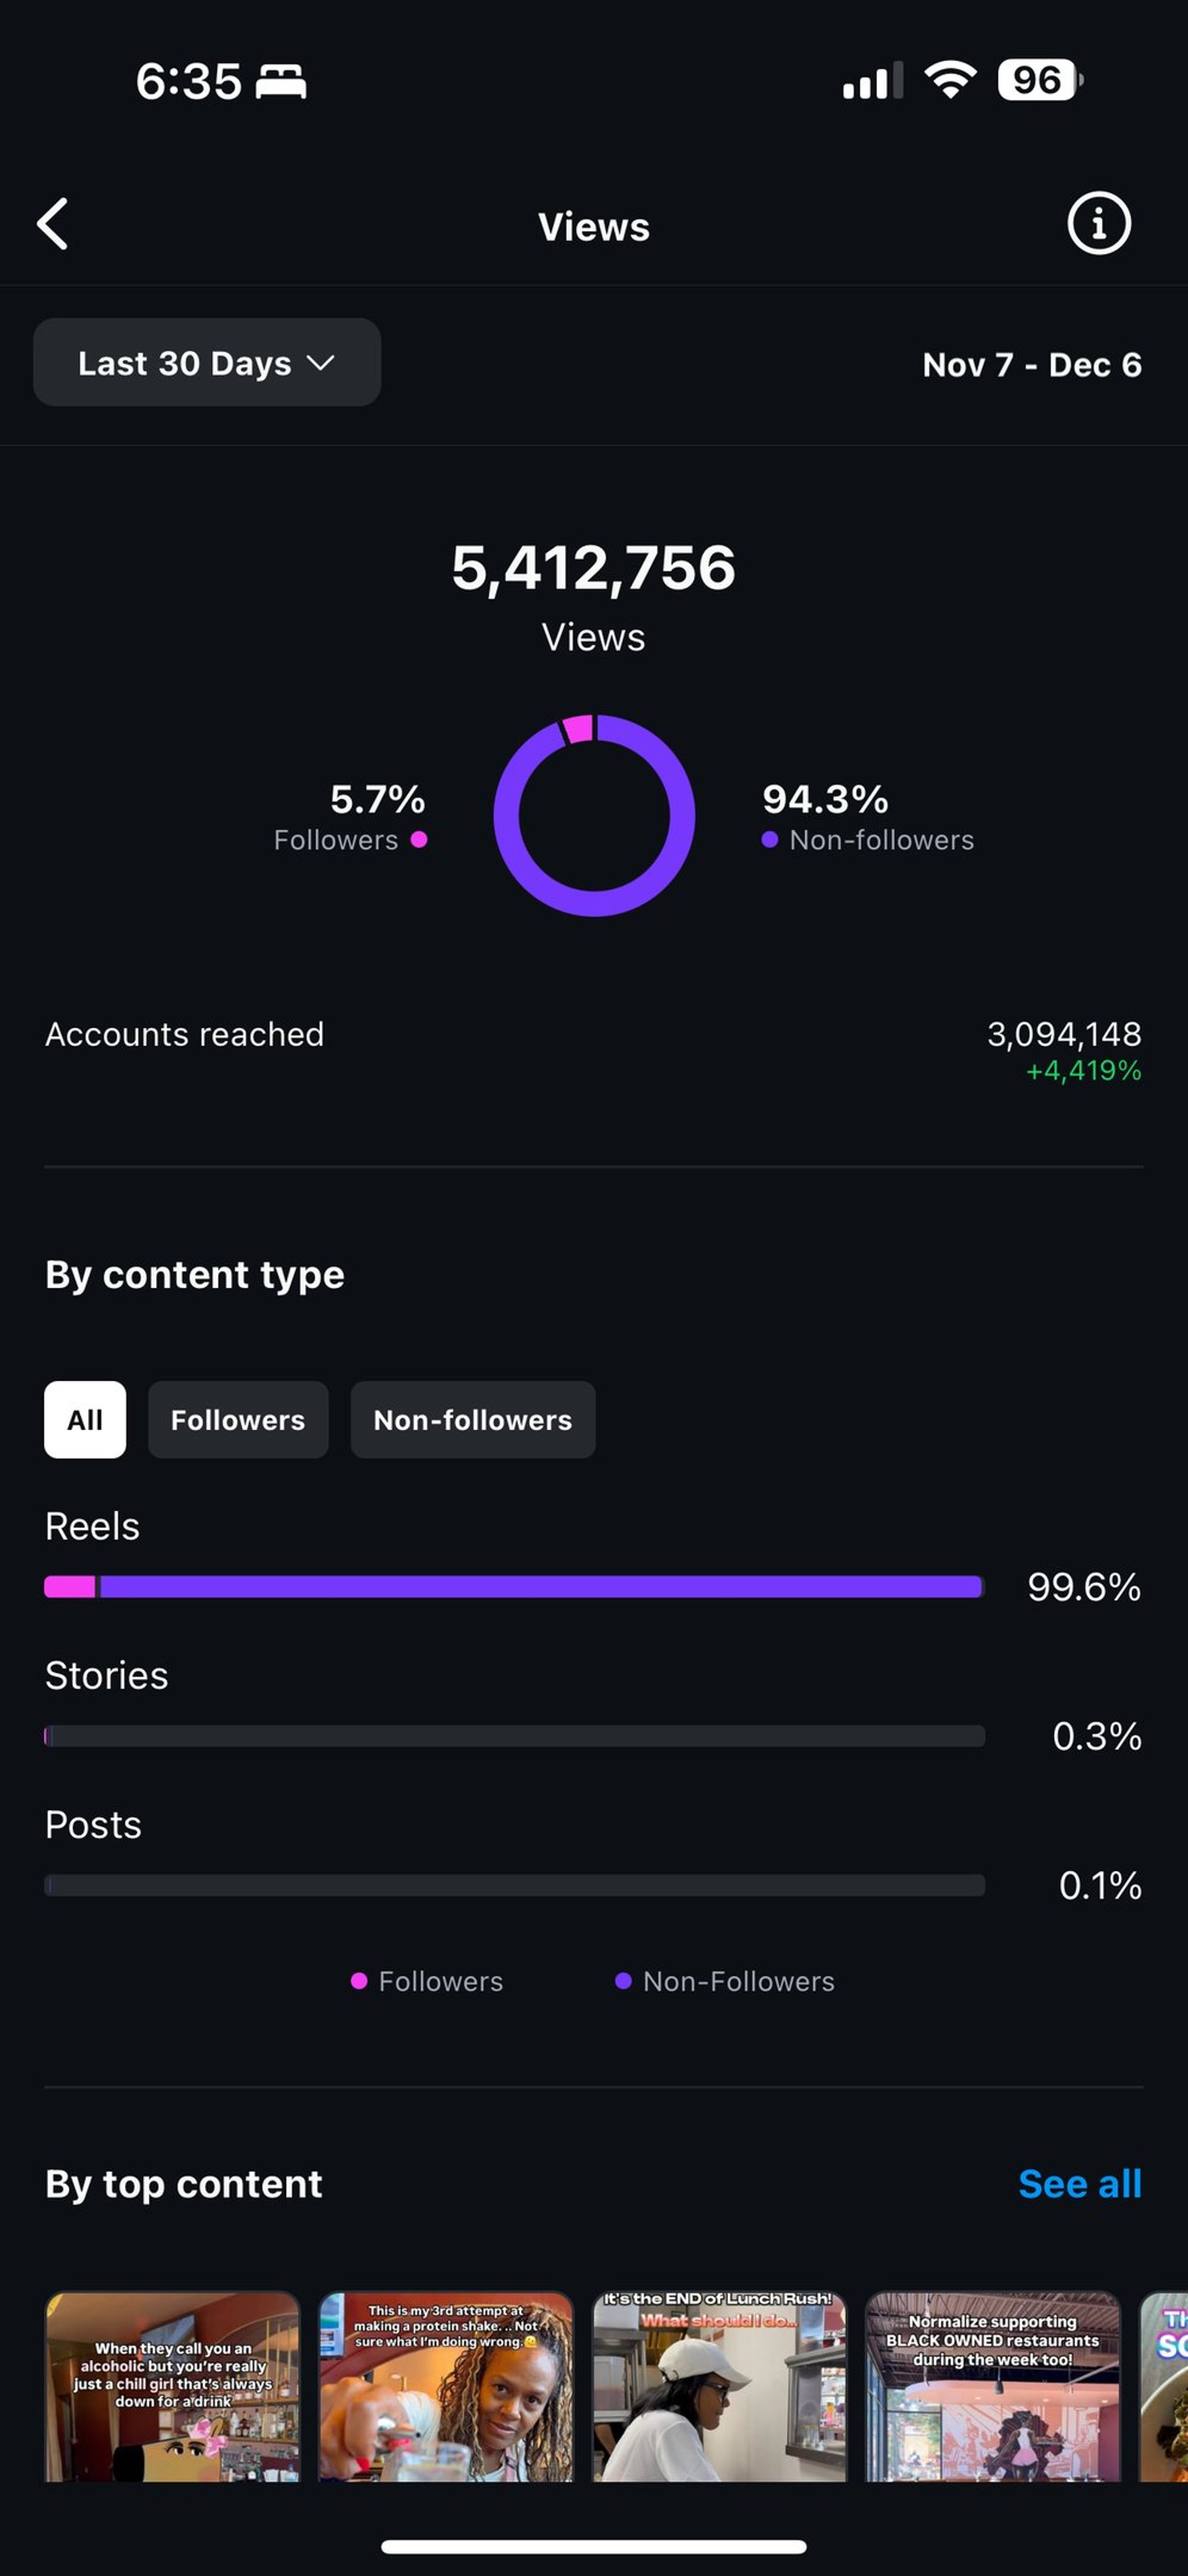Tap the purple Non-followers legend dot

coord(769,839)
